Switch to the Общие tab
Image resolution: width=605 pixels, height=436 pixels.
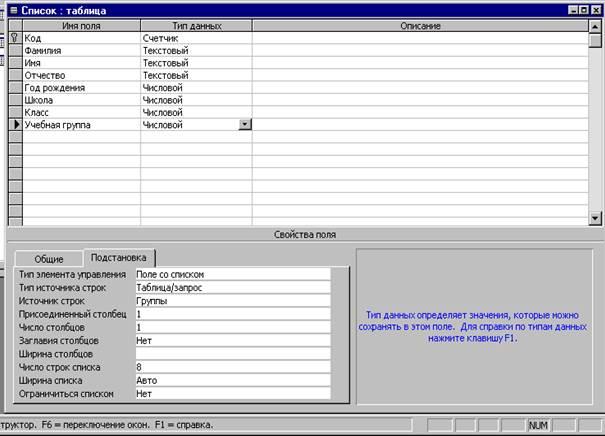point(49,259)
